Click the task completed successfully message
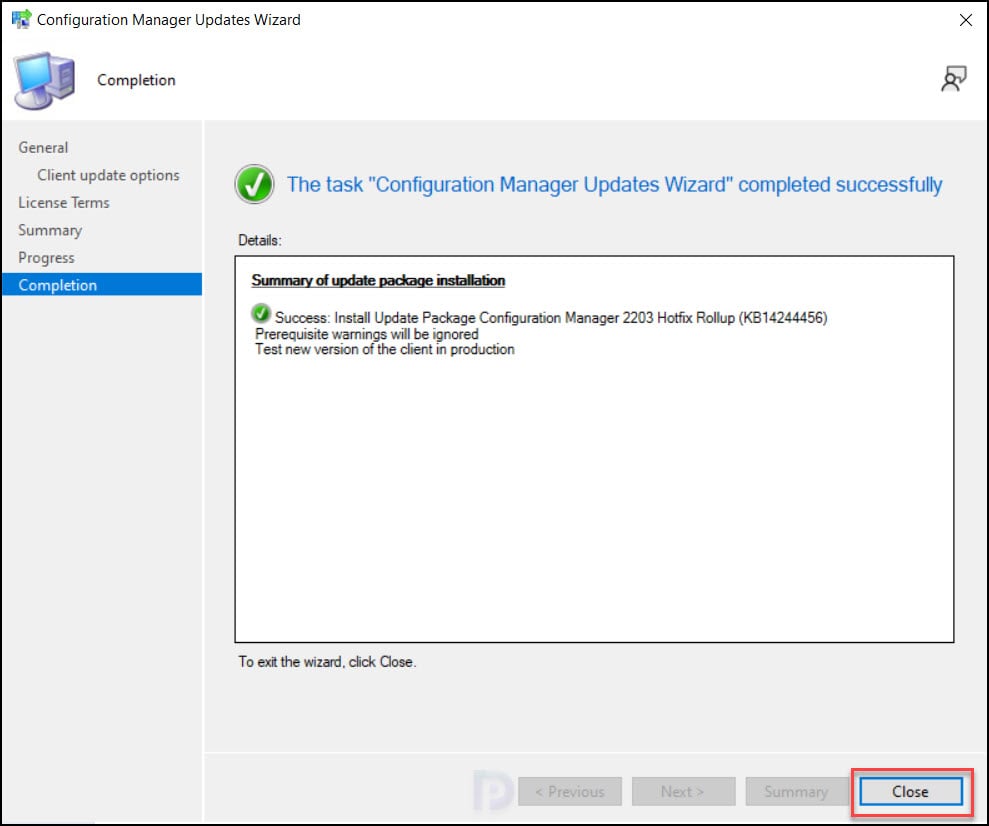The width and height of the screenshot is (989, 826). click(614, 185)
